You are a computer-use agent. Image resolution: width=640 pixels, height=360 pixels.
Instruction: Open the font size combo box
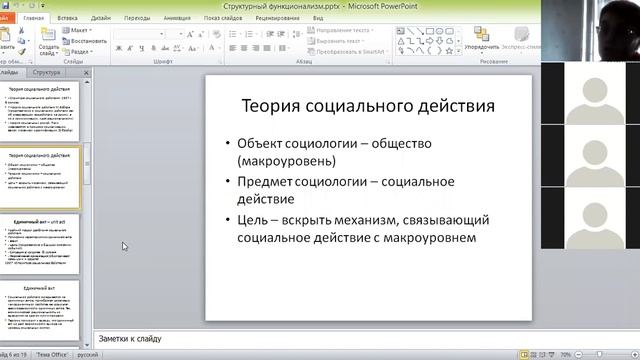click(x=176, y=34)
